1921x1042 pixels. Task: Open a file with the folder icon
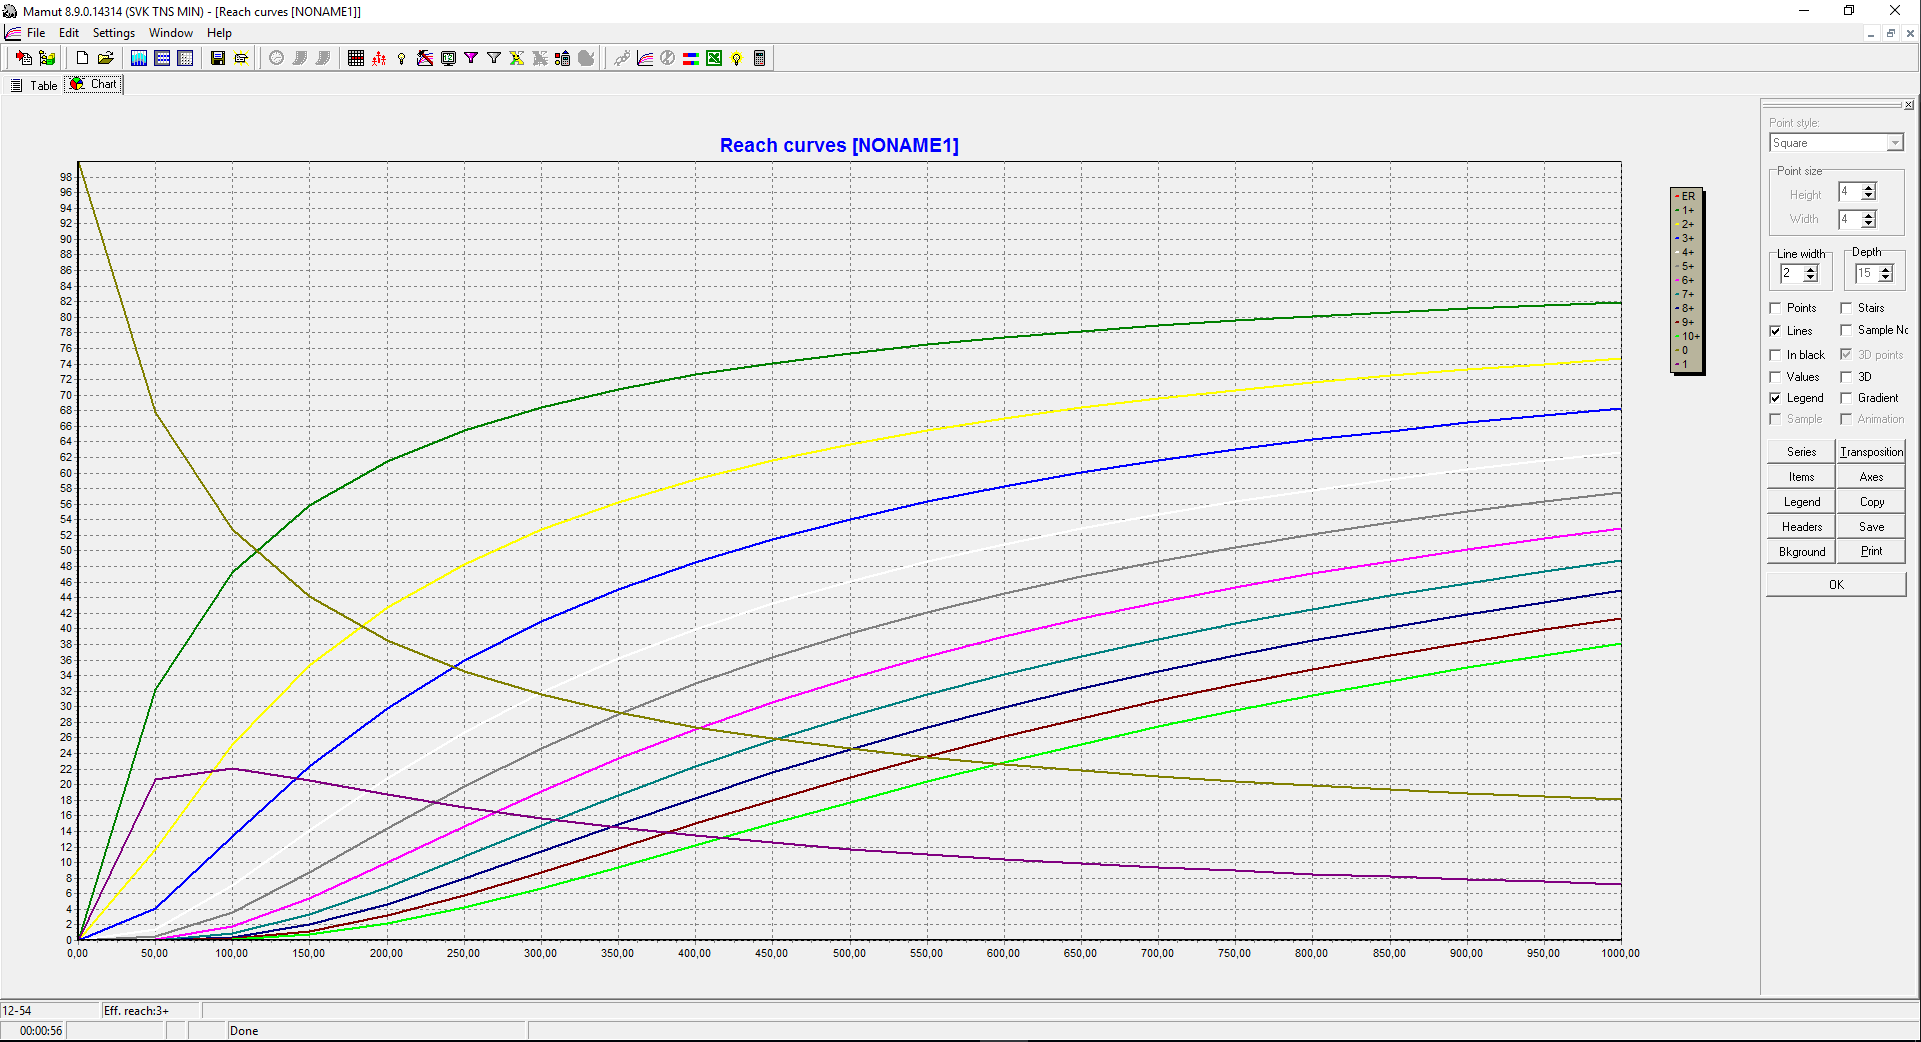105,58
